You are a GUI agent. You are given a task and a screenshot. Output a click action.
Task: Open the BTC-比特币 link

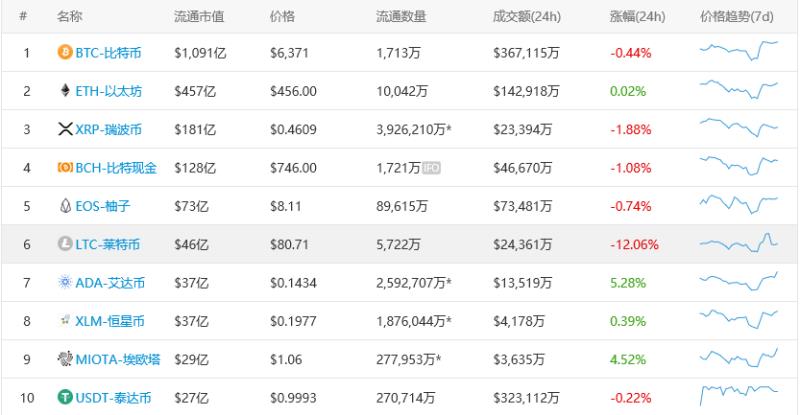click(108, 53)
